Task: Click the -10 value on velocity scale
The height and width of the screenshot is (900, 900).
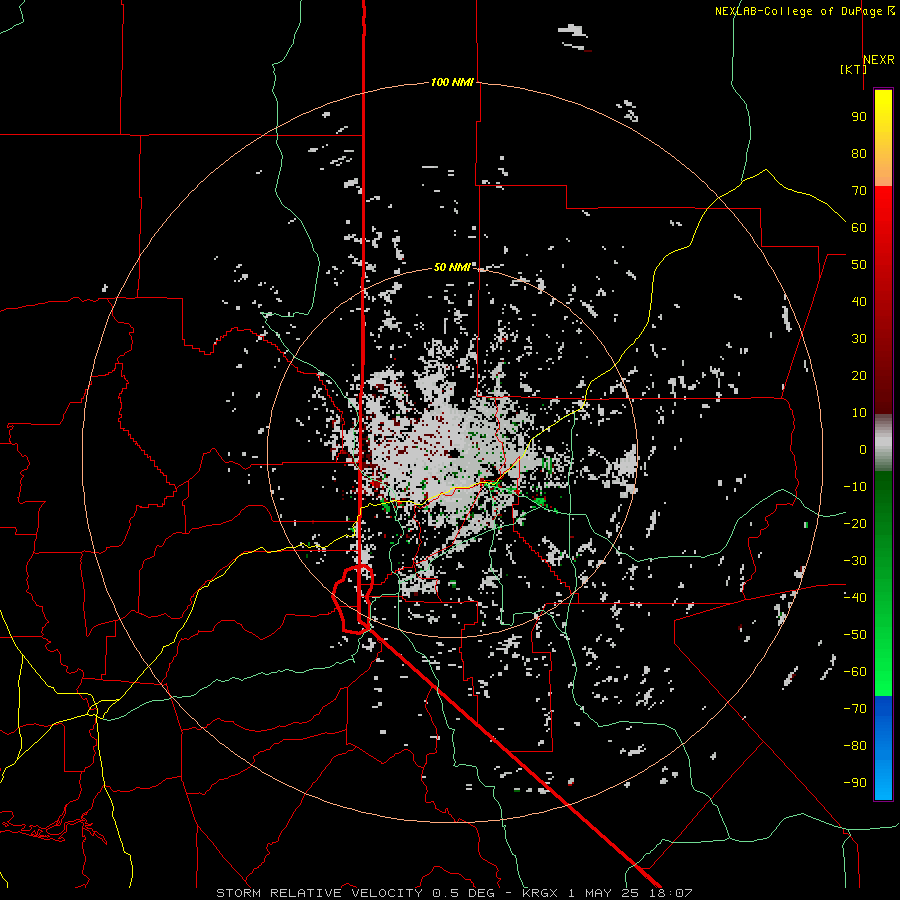Action: [x=855, y=487]
